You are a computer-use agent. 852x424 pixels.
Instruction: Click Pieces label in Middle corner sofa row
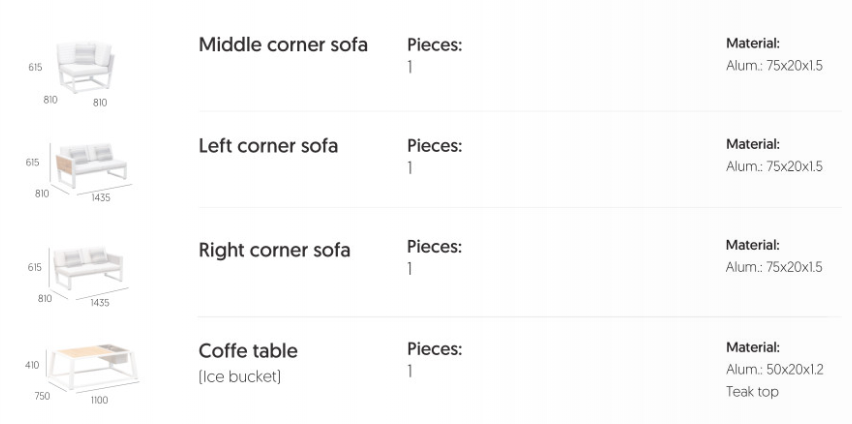[x=434, y=45]
